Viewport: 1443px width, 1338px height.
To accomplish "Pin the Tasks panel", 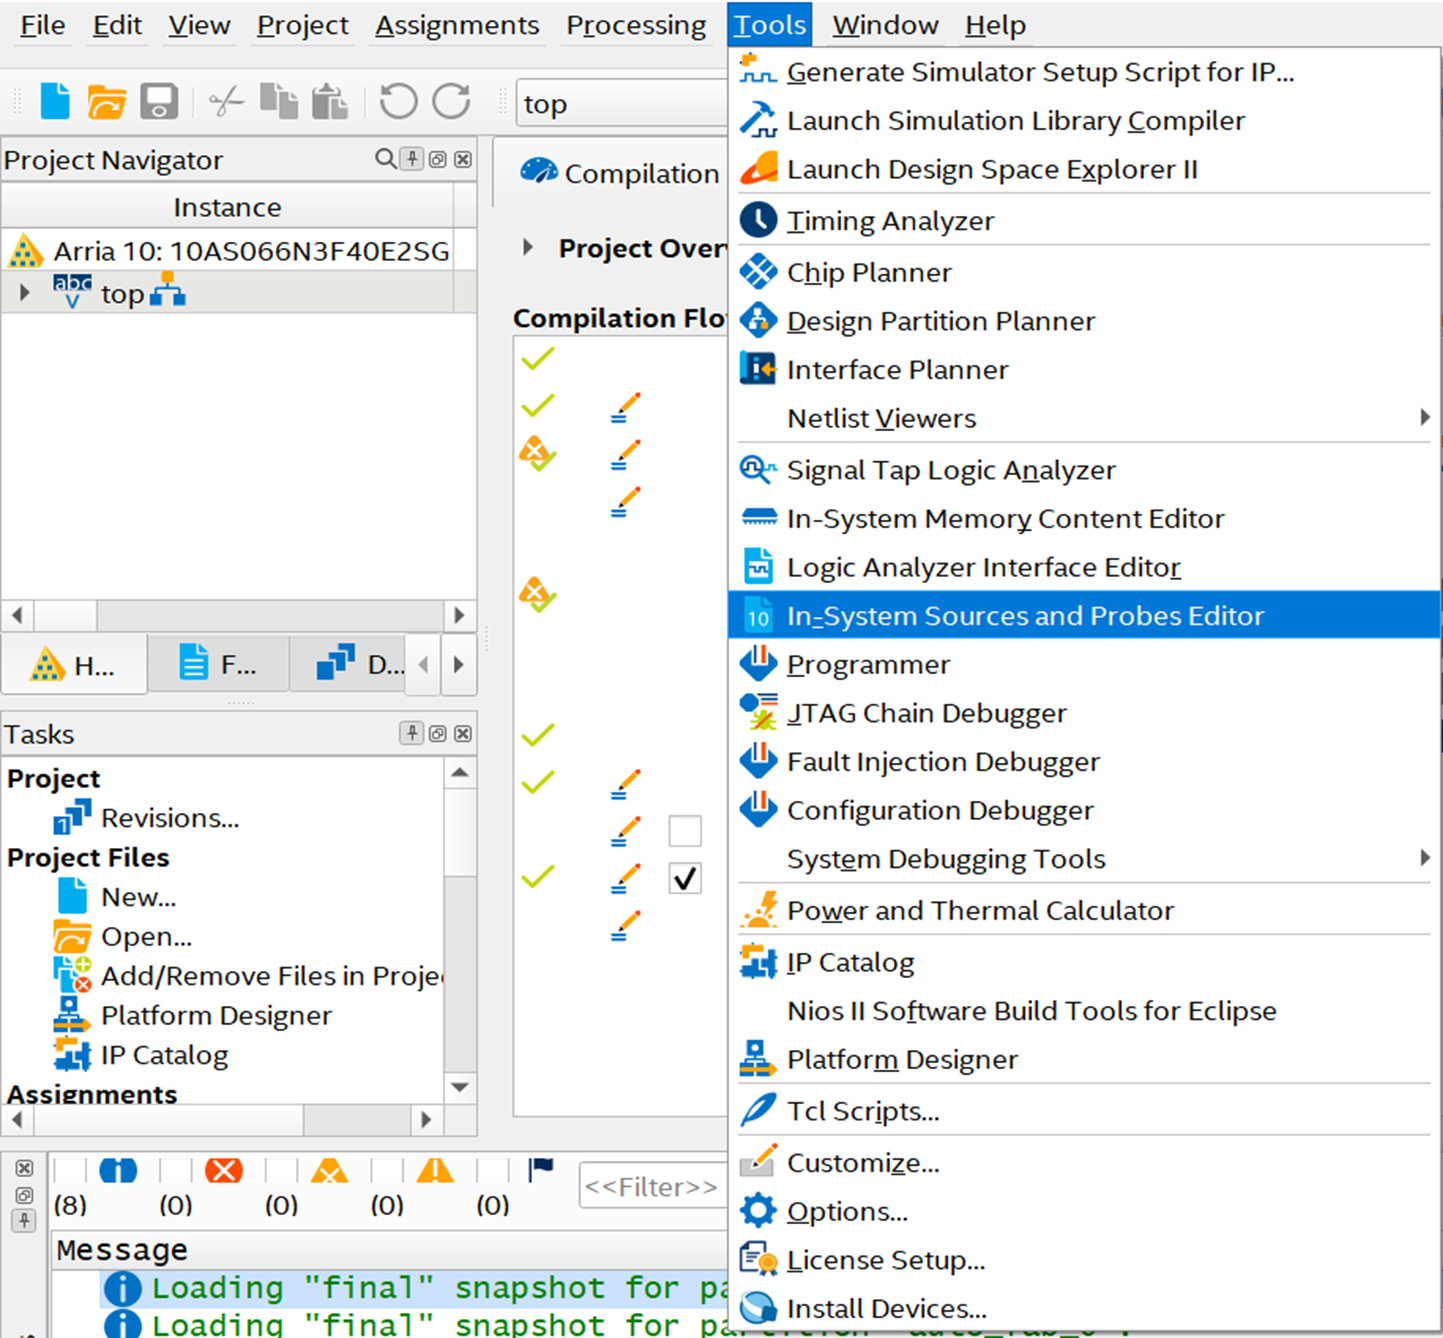I will [x=411, y=733].
